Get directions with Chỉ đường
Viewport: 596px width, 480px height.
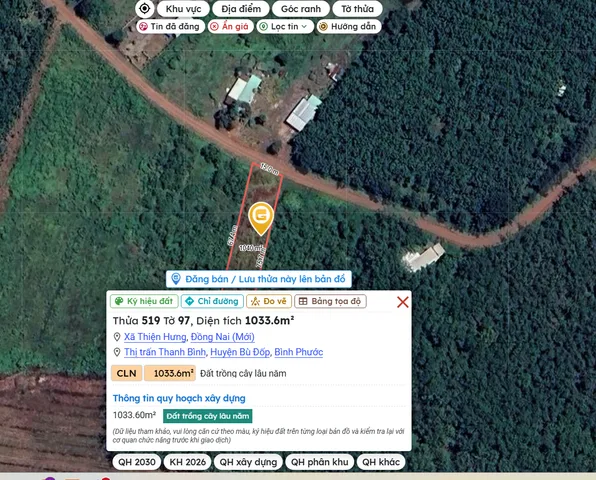tap(212, 301)
